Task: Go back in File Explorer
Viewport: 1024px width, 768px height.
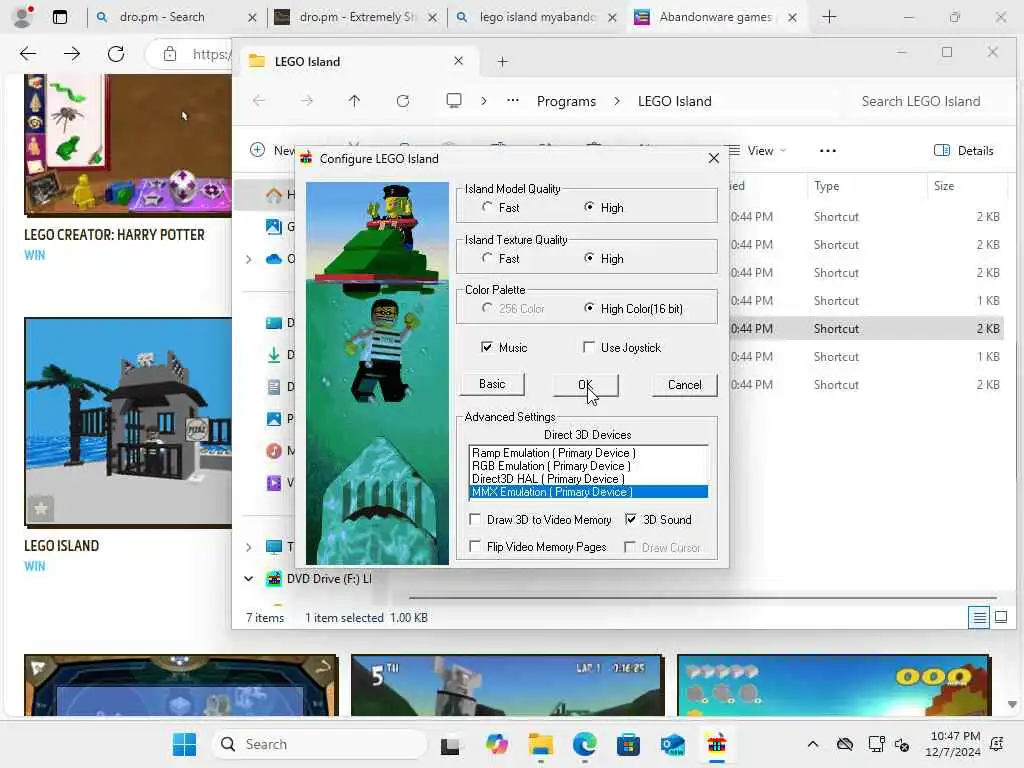Action: point(259,101)
